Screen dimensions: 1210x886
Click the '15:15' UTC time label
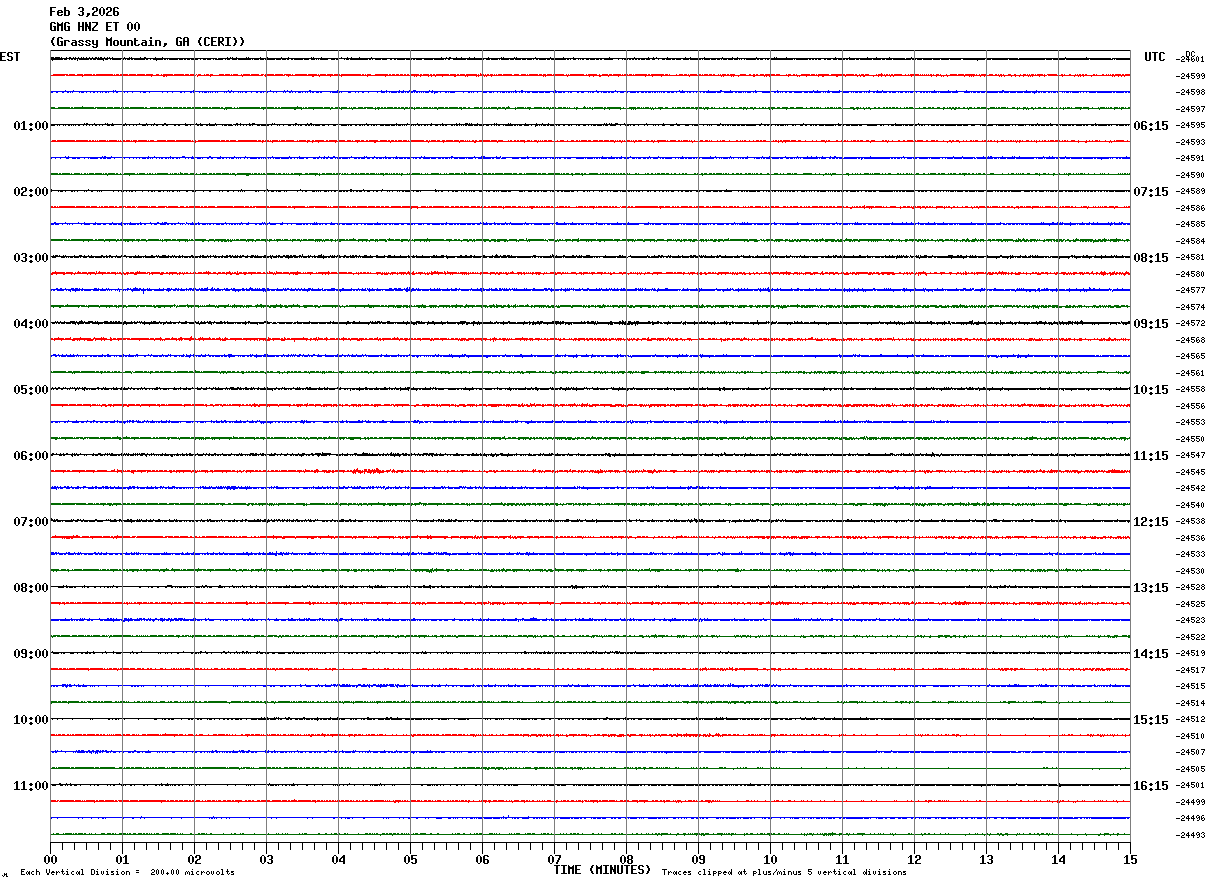click(x=1151, y=720)
